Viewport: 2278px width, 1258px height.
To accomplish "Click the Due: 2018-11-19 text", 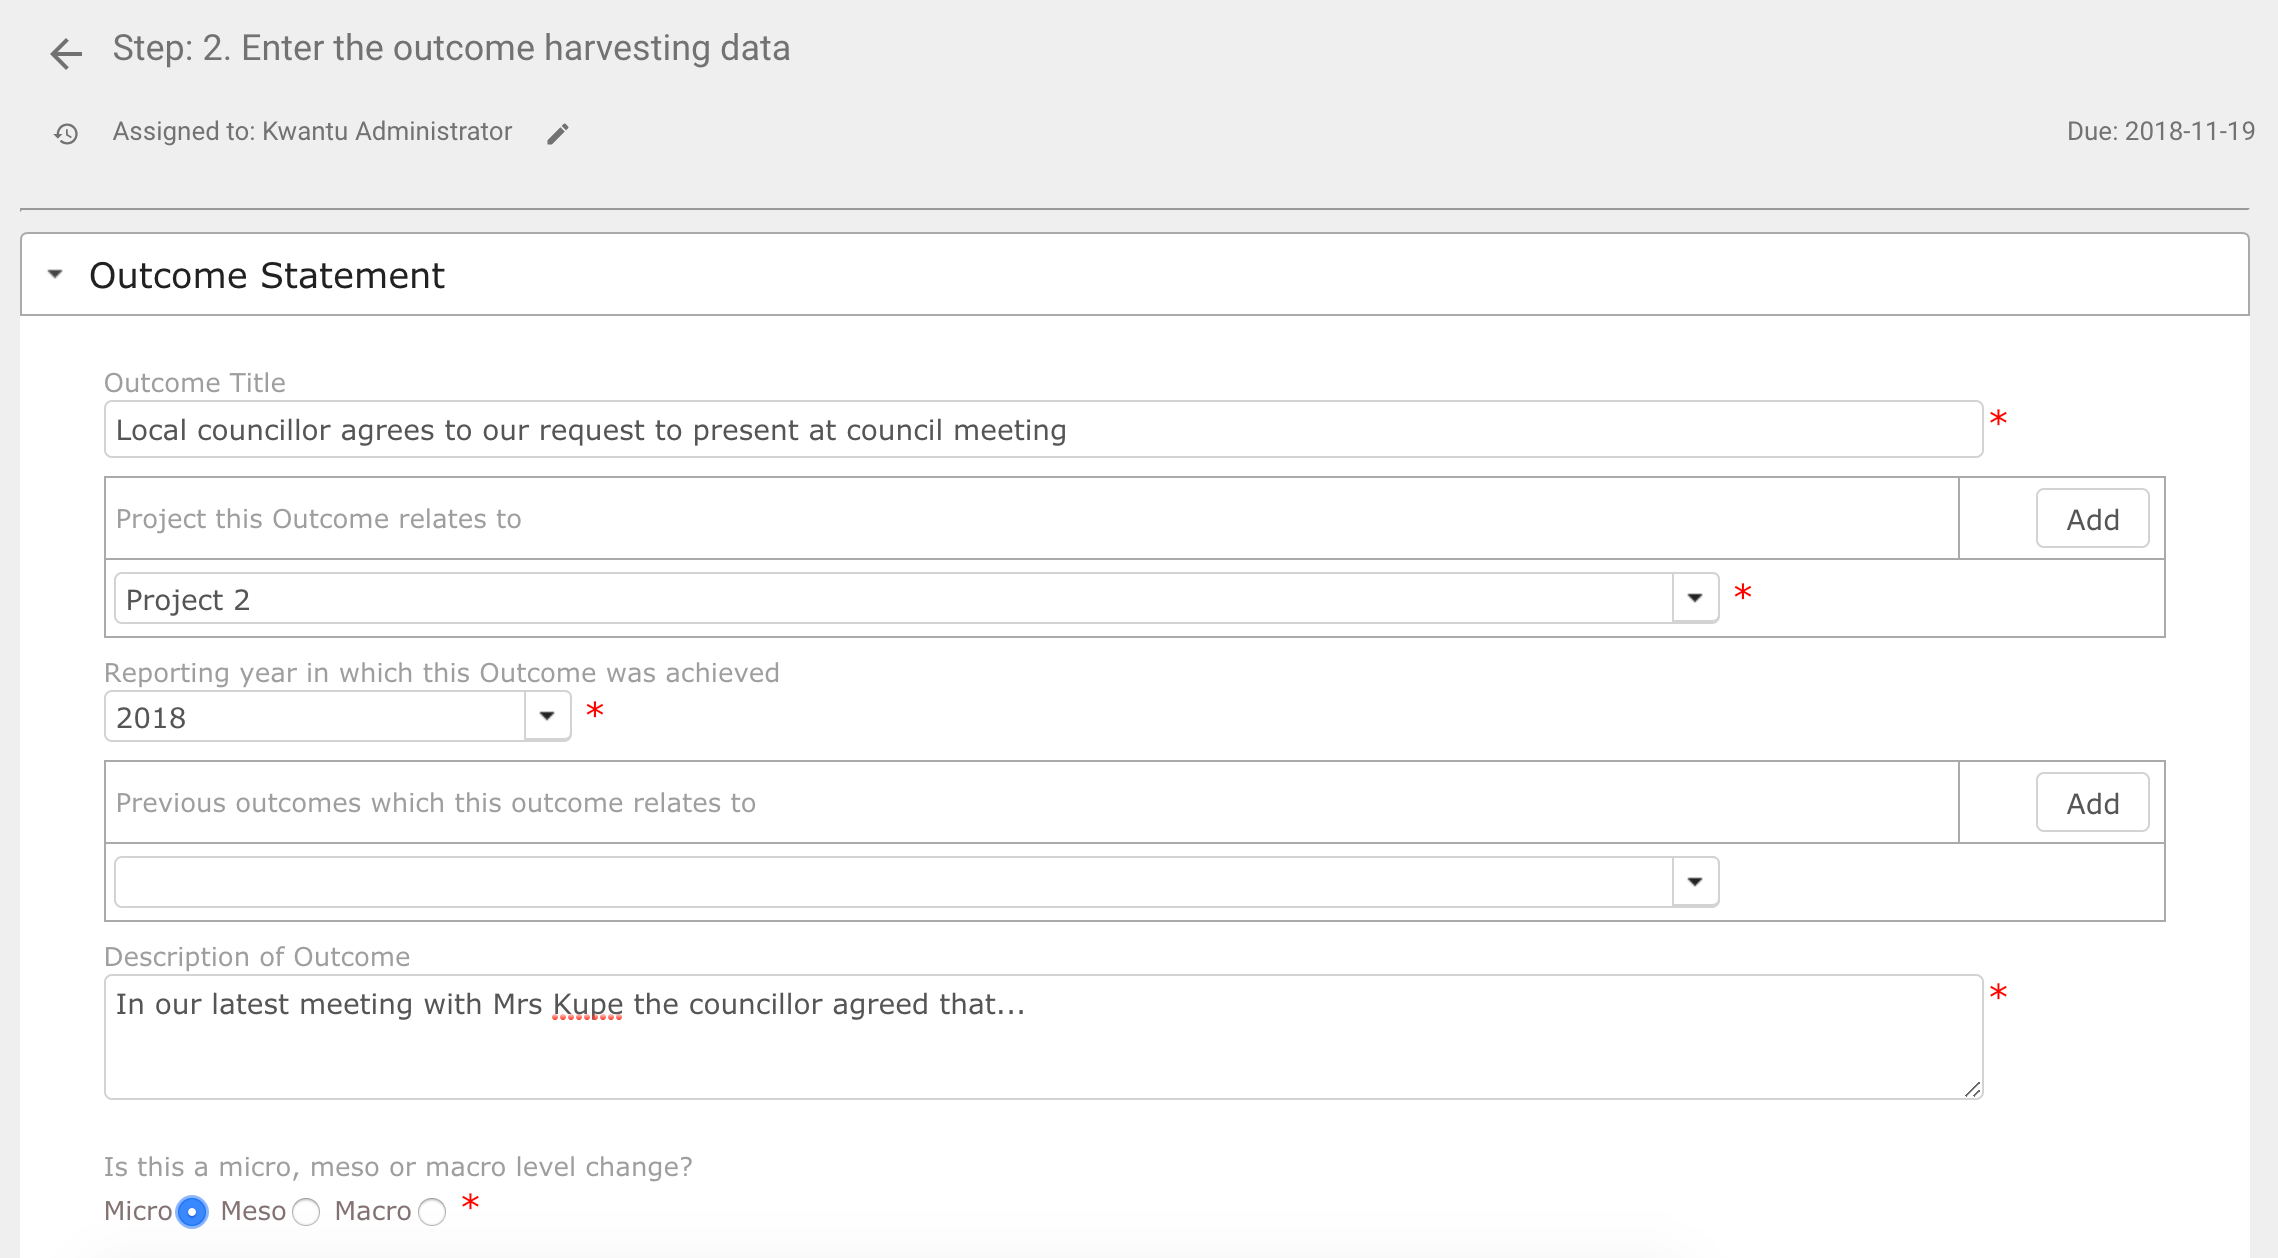I will click(2160, 131).
